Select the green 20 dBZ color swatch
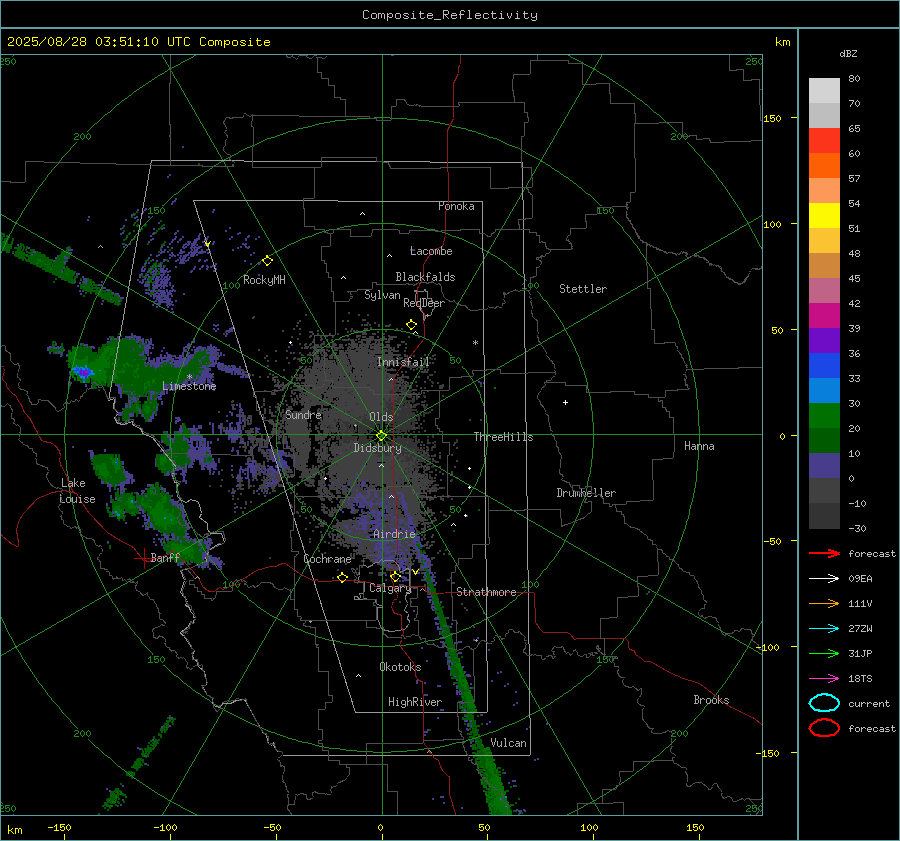 [824, 416]
